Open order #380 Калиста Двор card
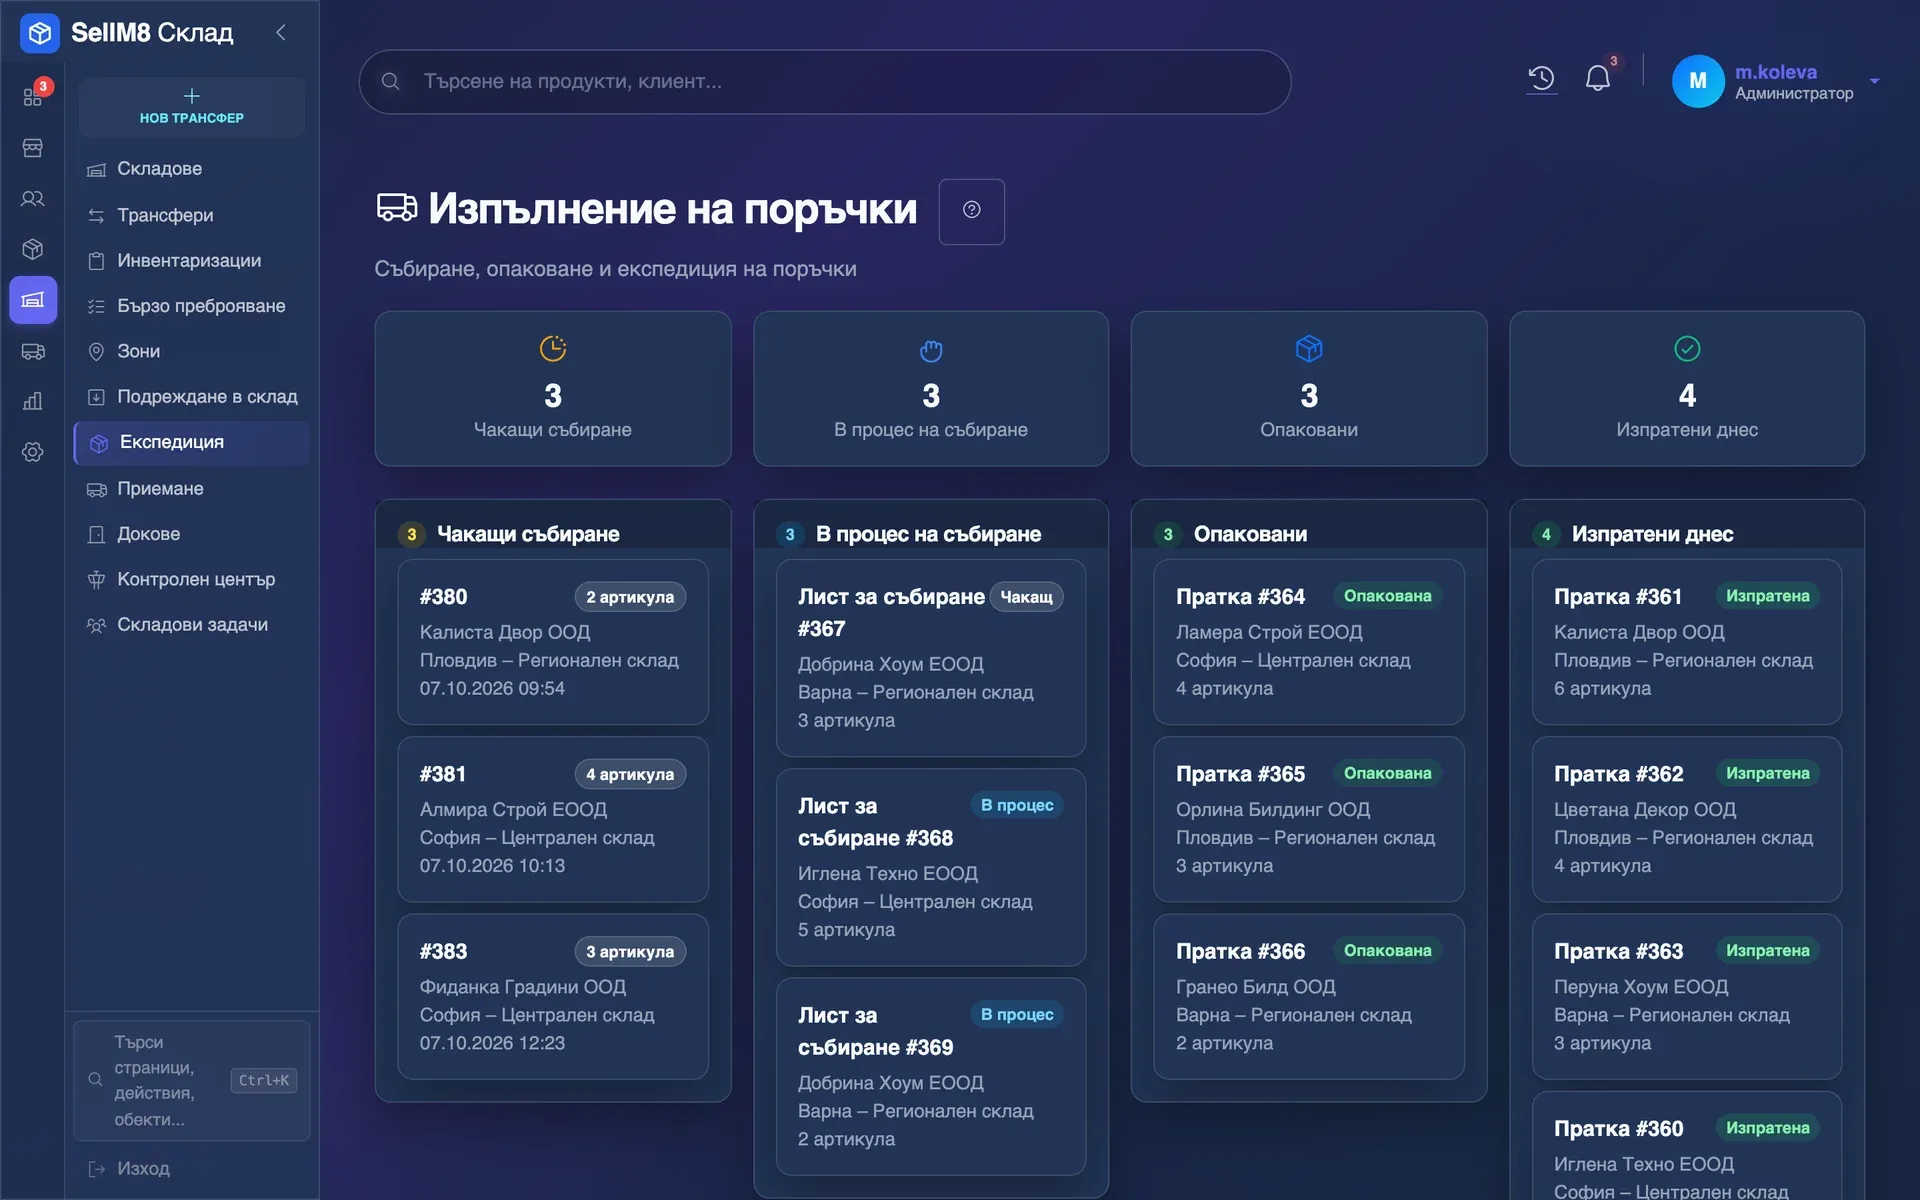Screen dimensions: 1920x1200 pos(552,642)
